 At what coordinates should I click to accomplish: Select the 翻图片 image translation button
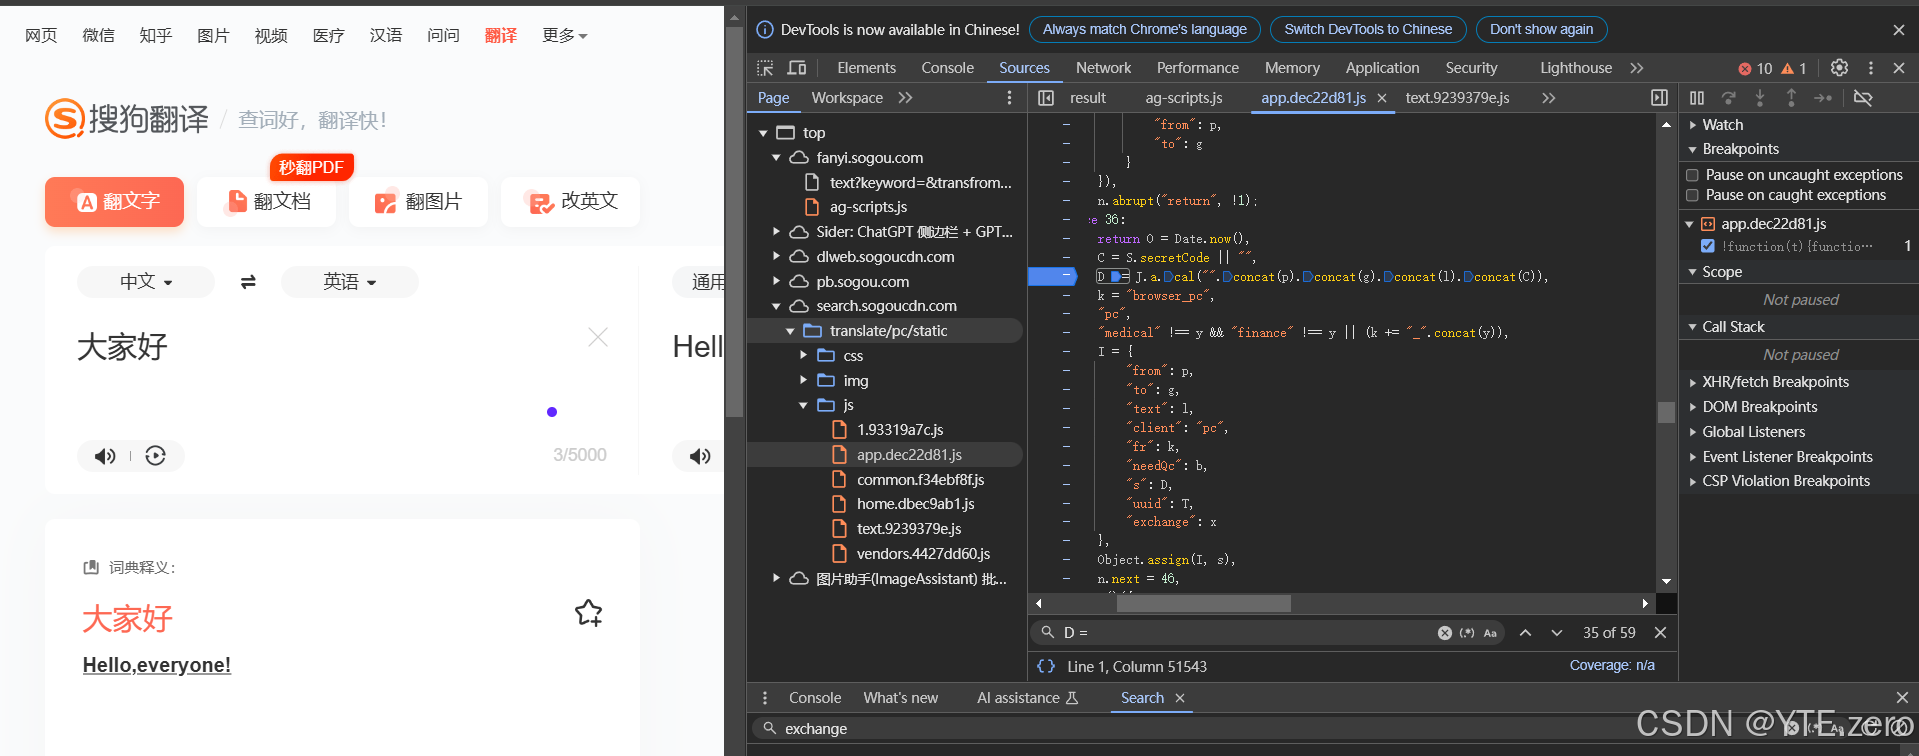[x=418, y=202]
